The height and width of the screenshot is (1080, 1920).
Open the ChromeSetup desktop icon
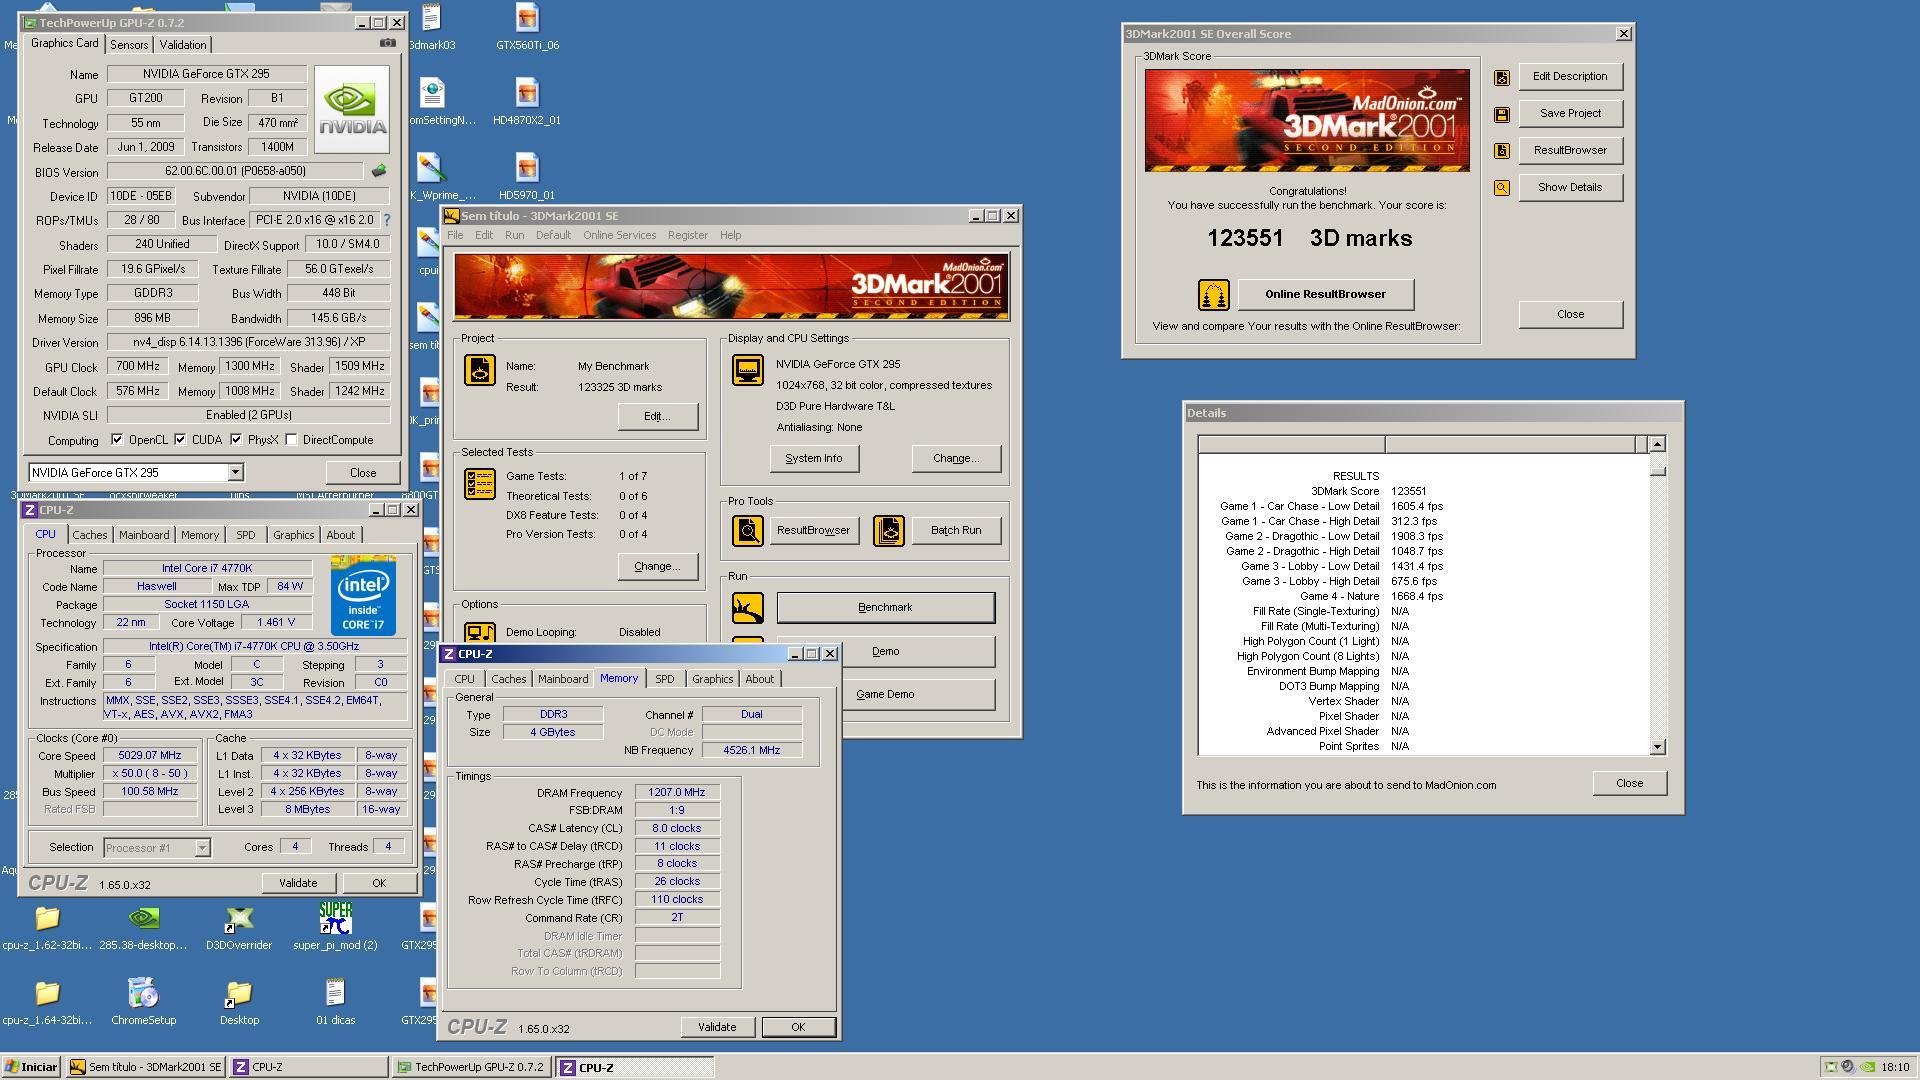click(143, 1002)
